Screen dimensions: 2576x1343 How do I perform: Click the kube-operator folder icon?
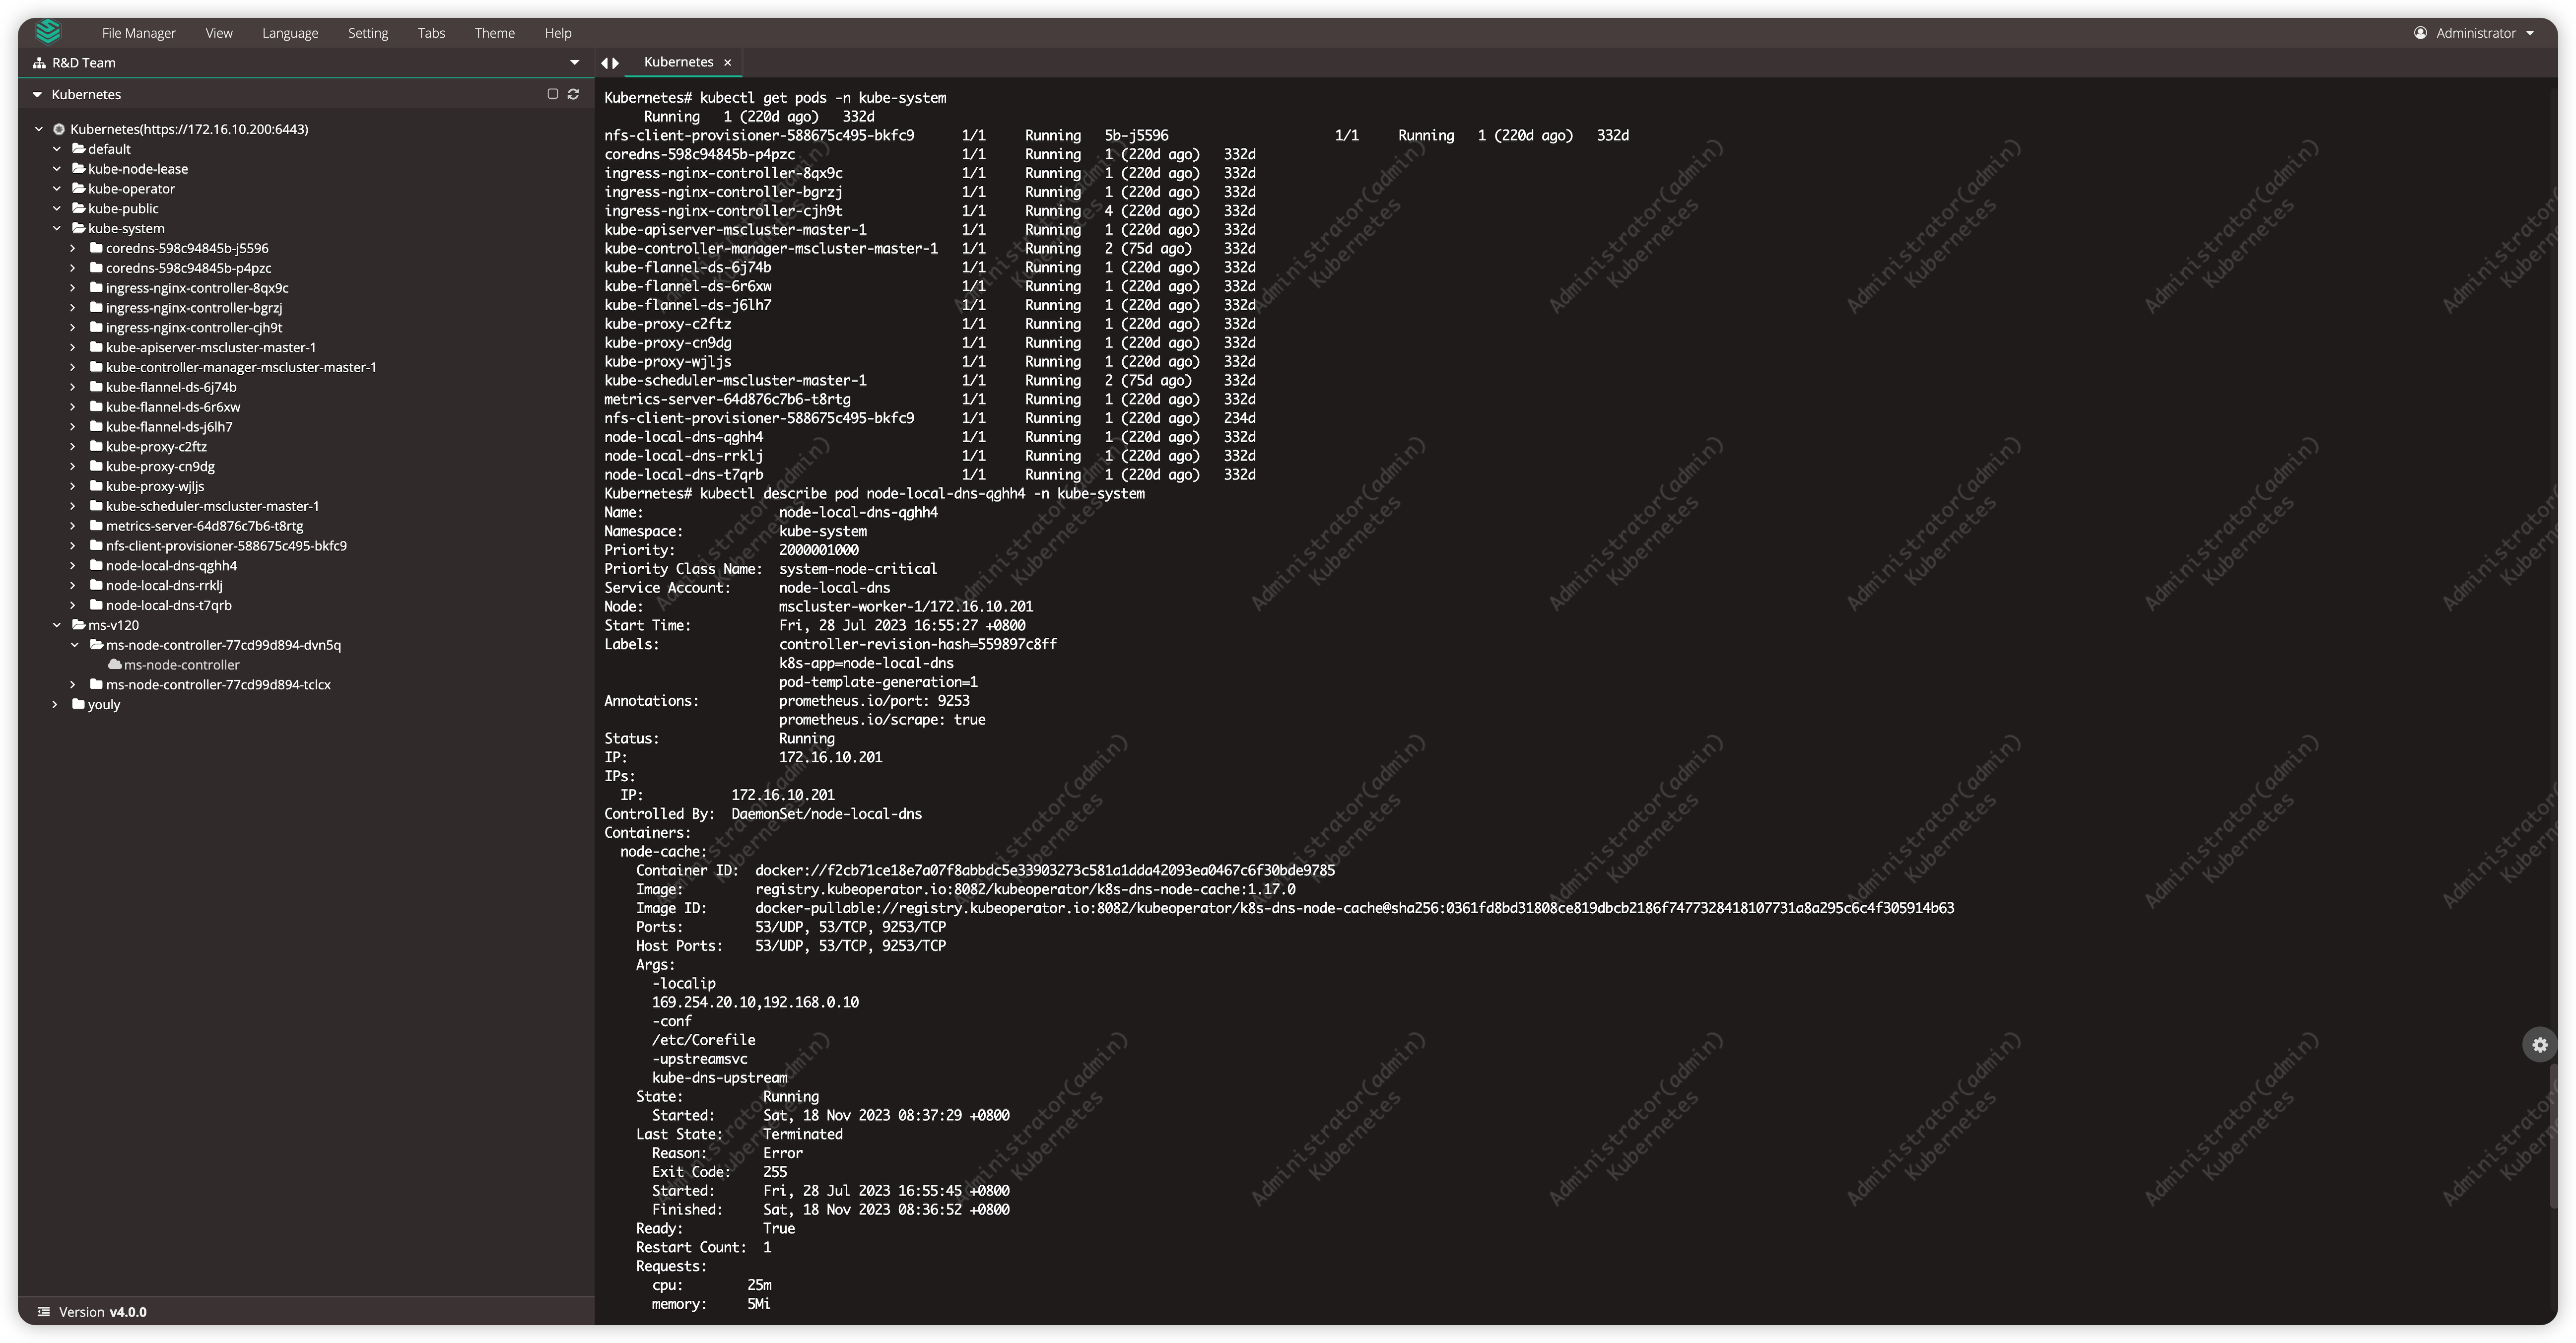(79, 188)
